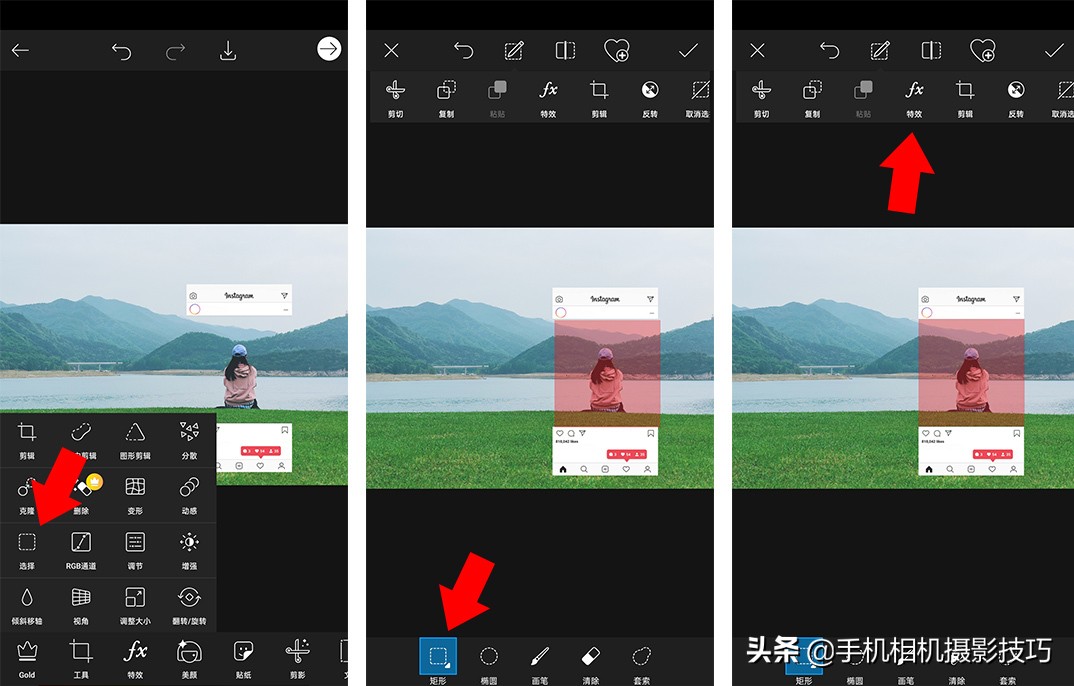Tap heart-plus save sticker icon, middle screen
The height and width of the screenshot is (686, 1074).
pyautogui.click(x=616, y=51)
